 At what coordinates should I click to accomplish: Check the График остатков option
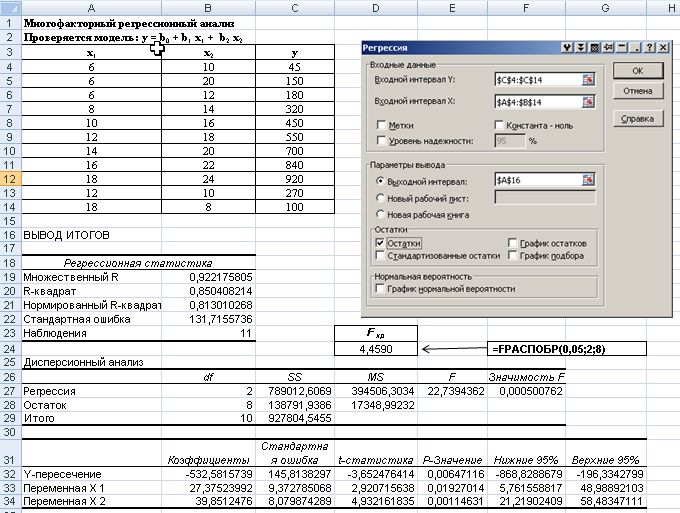coord(513,243)
